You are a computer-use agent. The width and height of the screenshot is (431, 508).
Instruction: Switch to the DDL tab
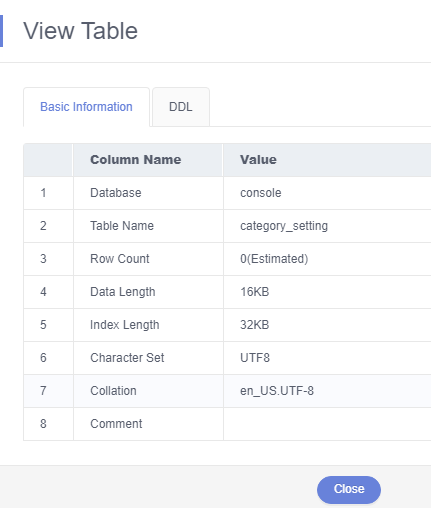(x=181, y=107)
